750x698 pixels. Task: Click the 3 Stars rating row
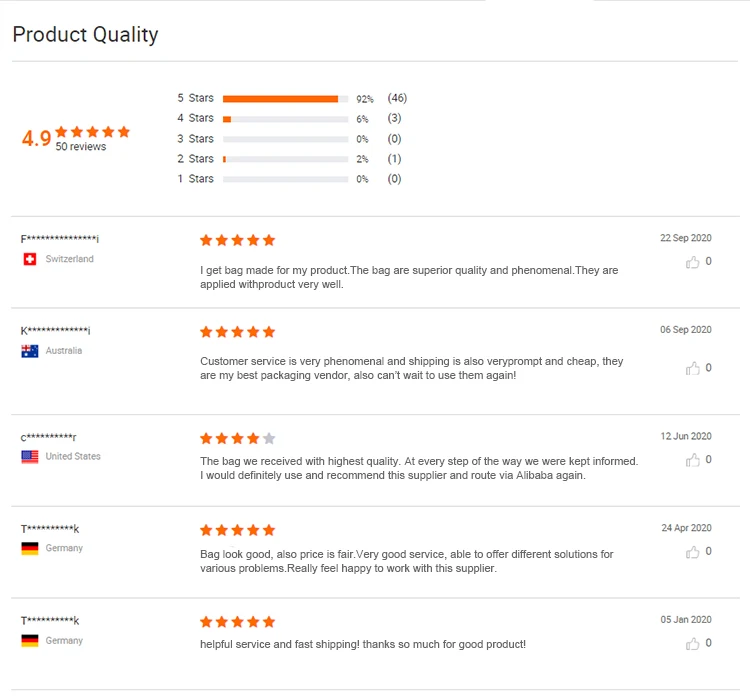click(x=285, y=139)
